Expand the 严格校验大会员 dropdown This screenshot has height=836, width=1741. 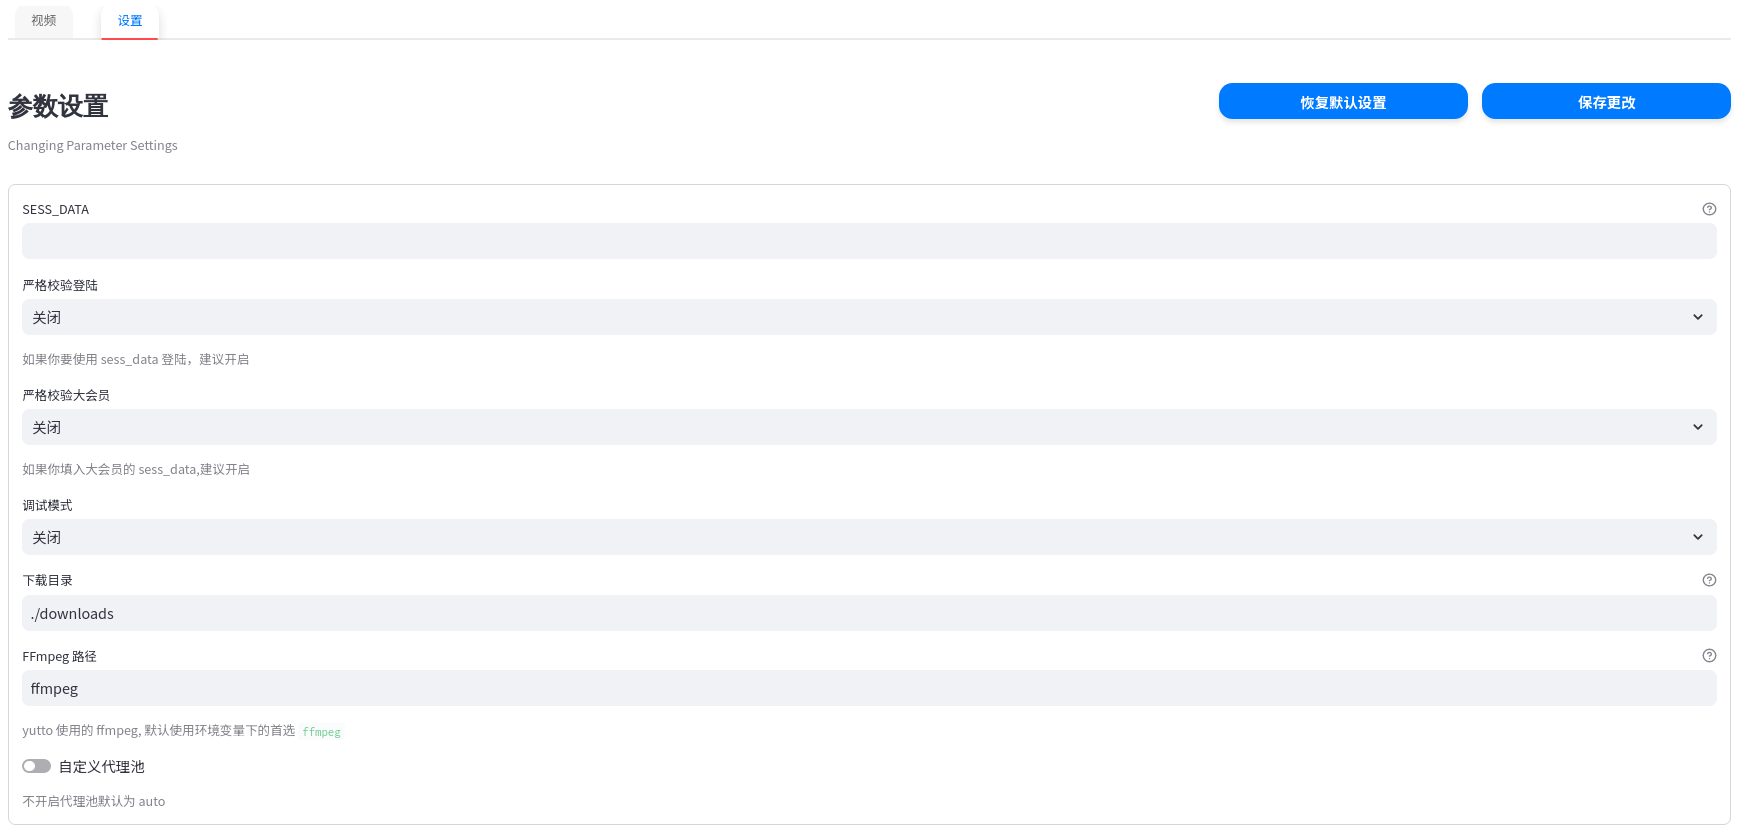(x=868, y=427)
